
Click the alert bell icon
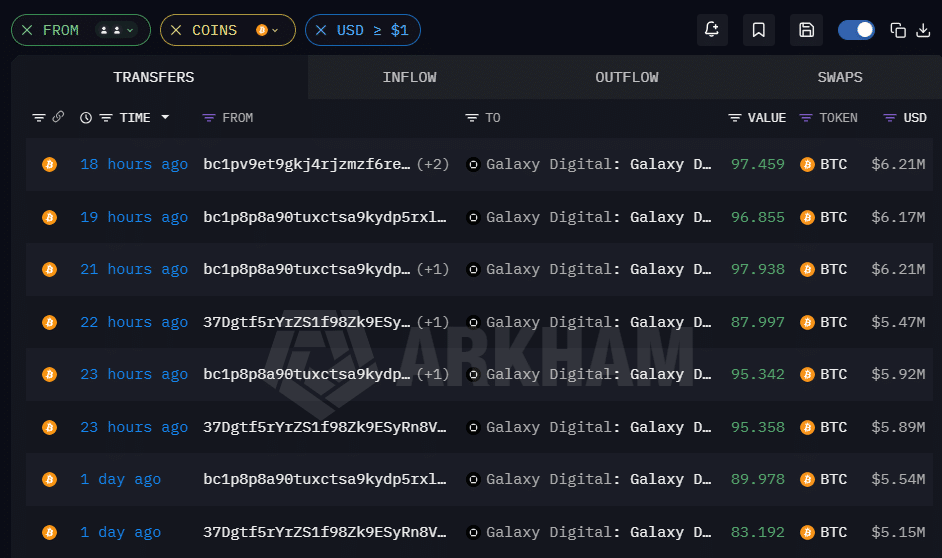point(712,29)
